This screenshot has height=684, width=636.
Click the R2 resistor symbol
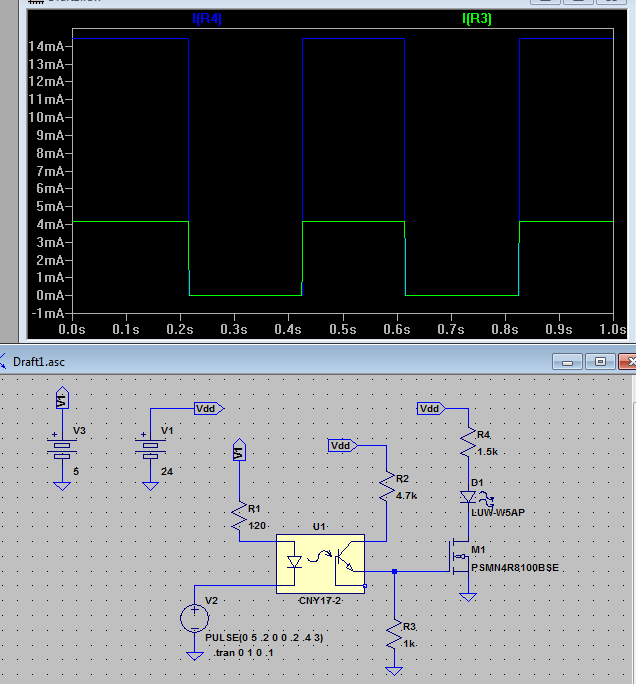[x=386, y=486]
